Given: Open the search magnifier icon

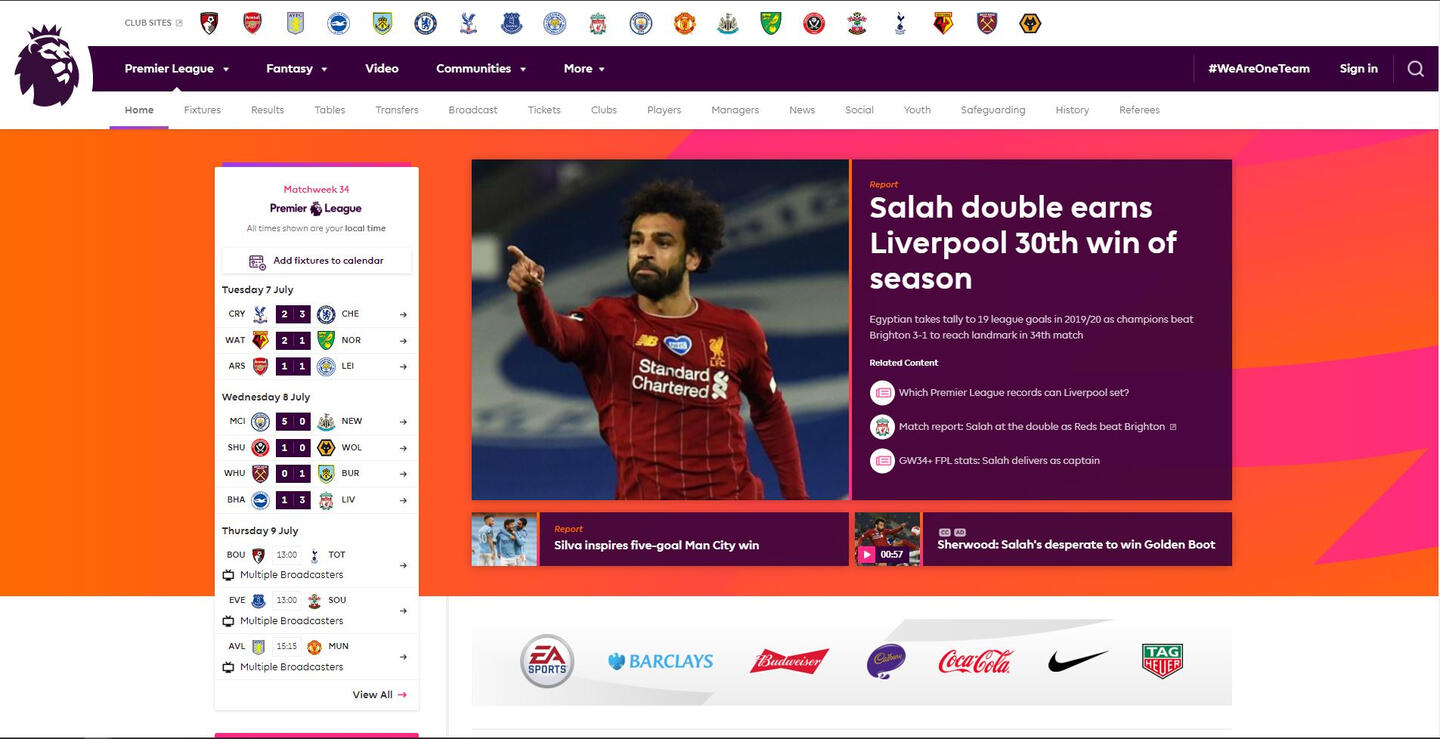Looking at the screenshot, I should pyautogui.click(x=1415, y=69).
